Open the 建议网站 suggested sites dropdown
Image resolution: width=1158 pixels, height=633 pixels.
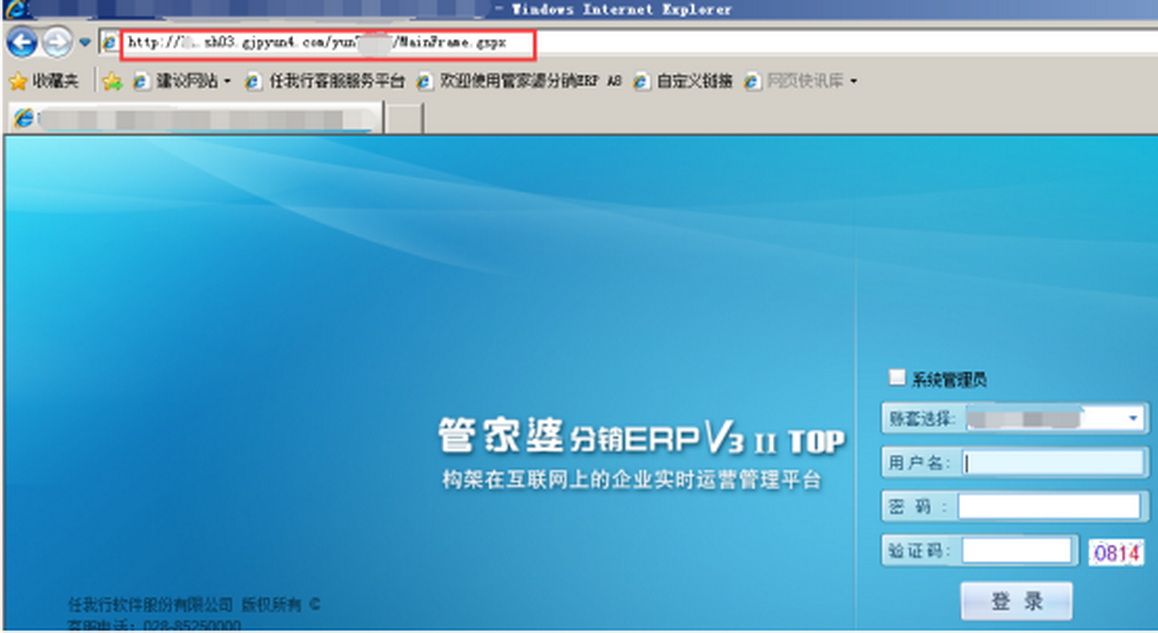[182, 82]
